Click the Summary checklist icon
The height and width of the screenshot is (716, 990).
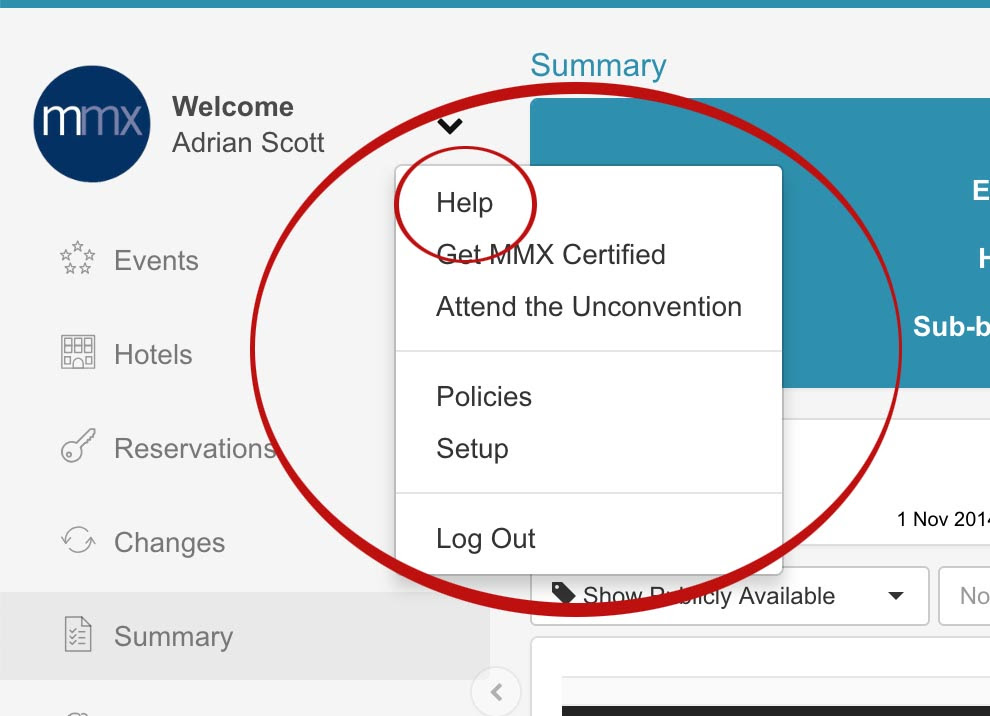coord(78,634)
